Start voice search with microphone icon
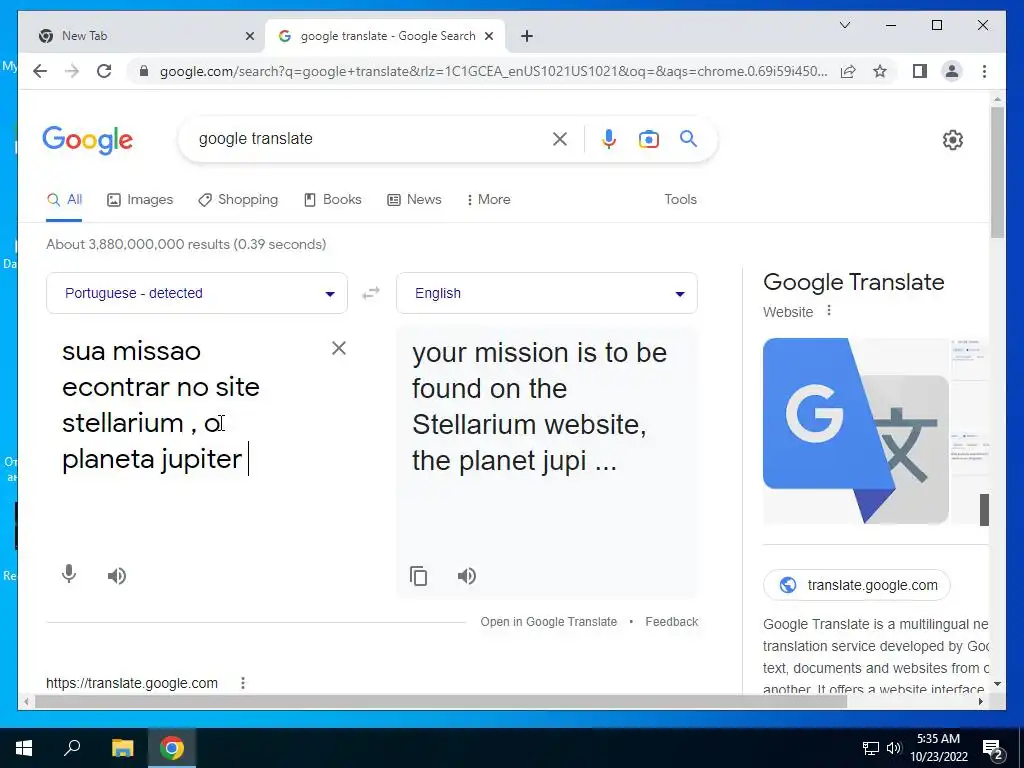 609,138
